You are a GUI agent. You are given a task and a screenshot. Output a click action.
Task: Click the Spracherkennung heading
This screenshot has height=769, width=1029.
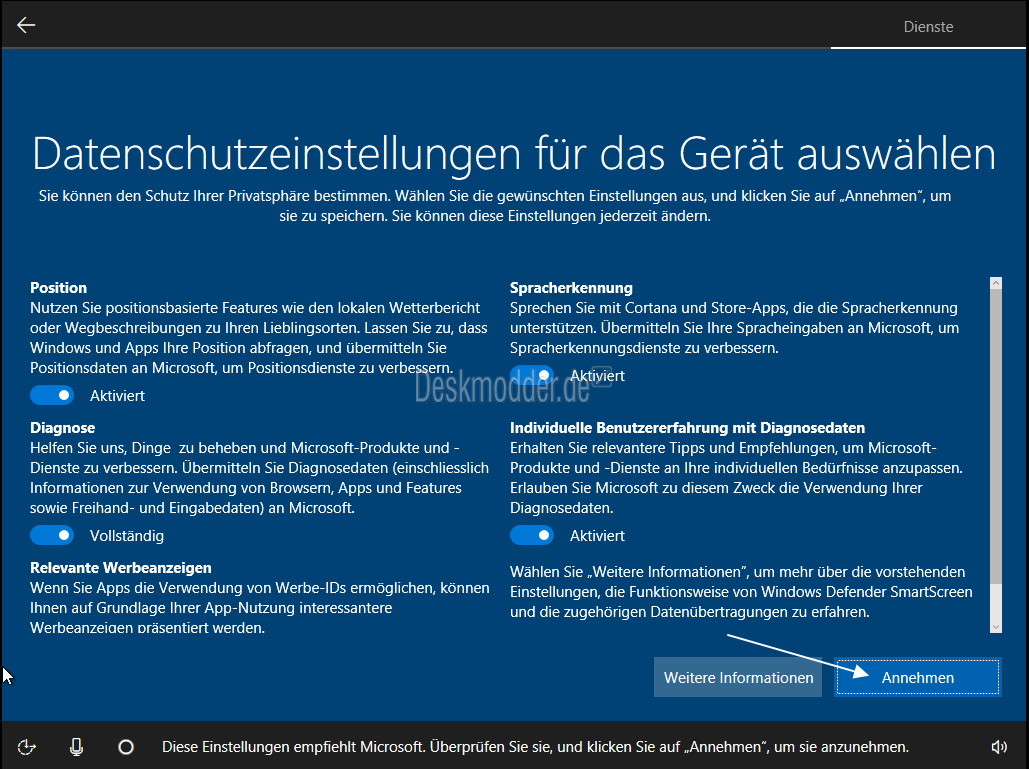tap(571, 287)
